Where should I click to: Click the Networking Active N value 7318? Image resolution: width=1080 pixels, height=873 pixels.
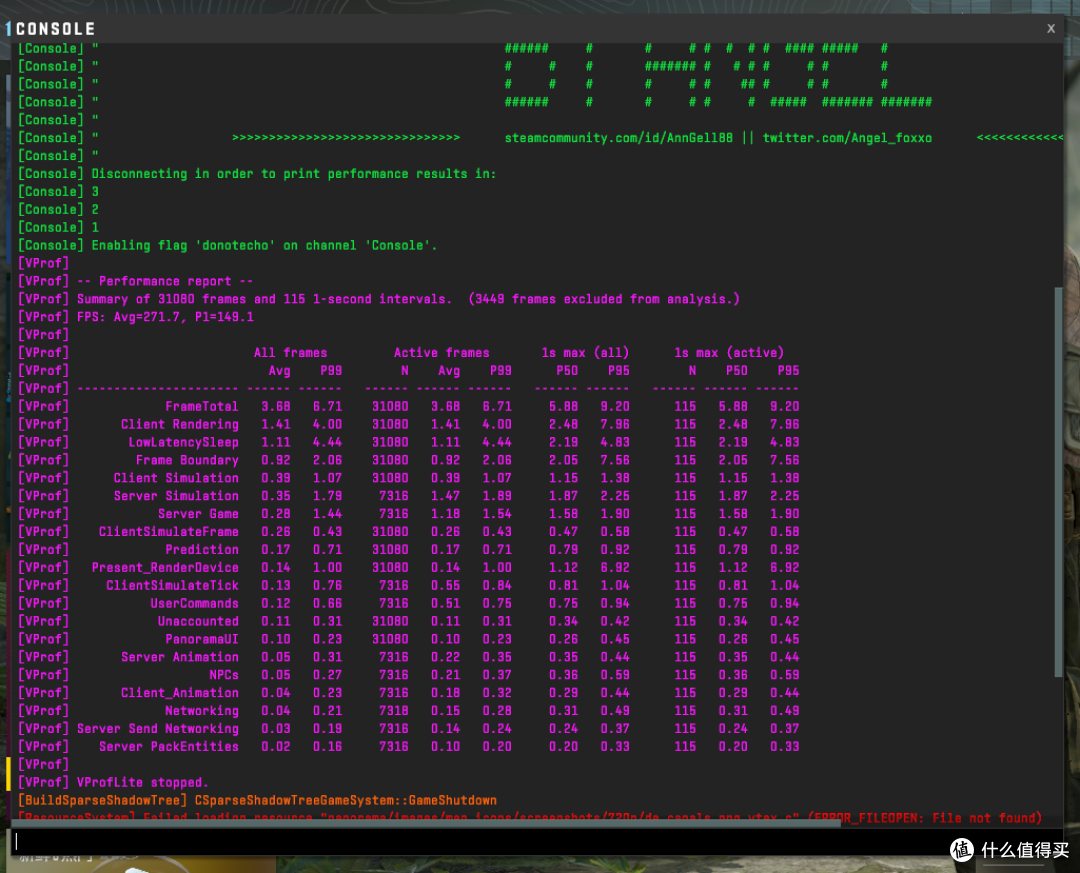click(393, 711)
